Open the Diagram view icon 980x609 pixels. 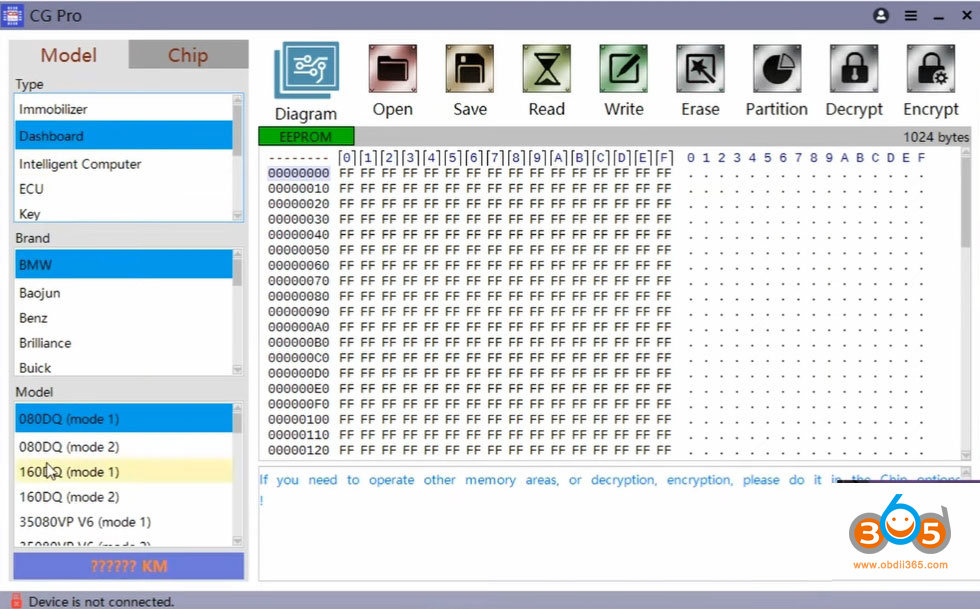pos(305,71)
